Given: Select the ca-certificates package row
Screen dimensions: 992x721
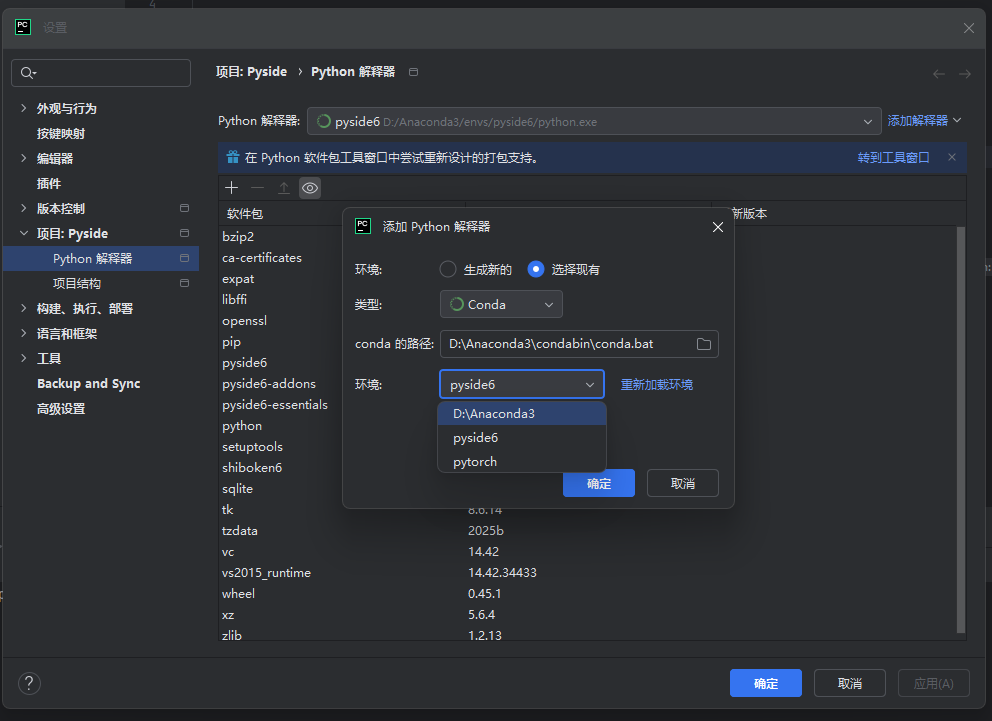Looking at the screenshot, I should (262, 258).
